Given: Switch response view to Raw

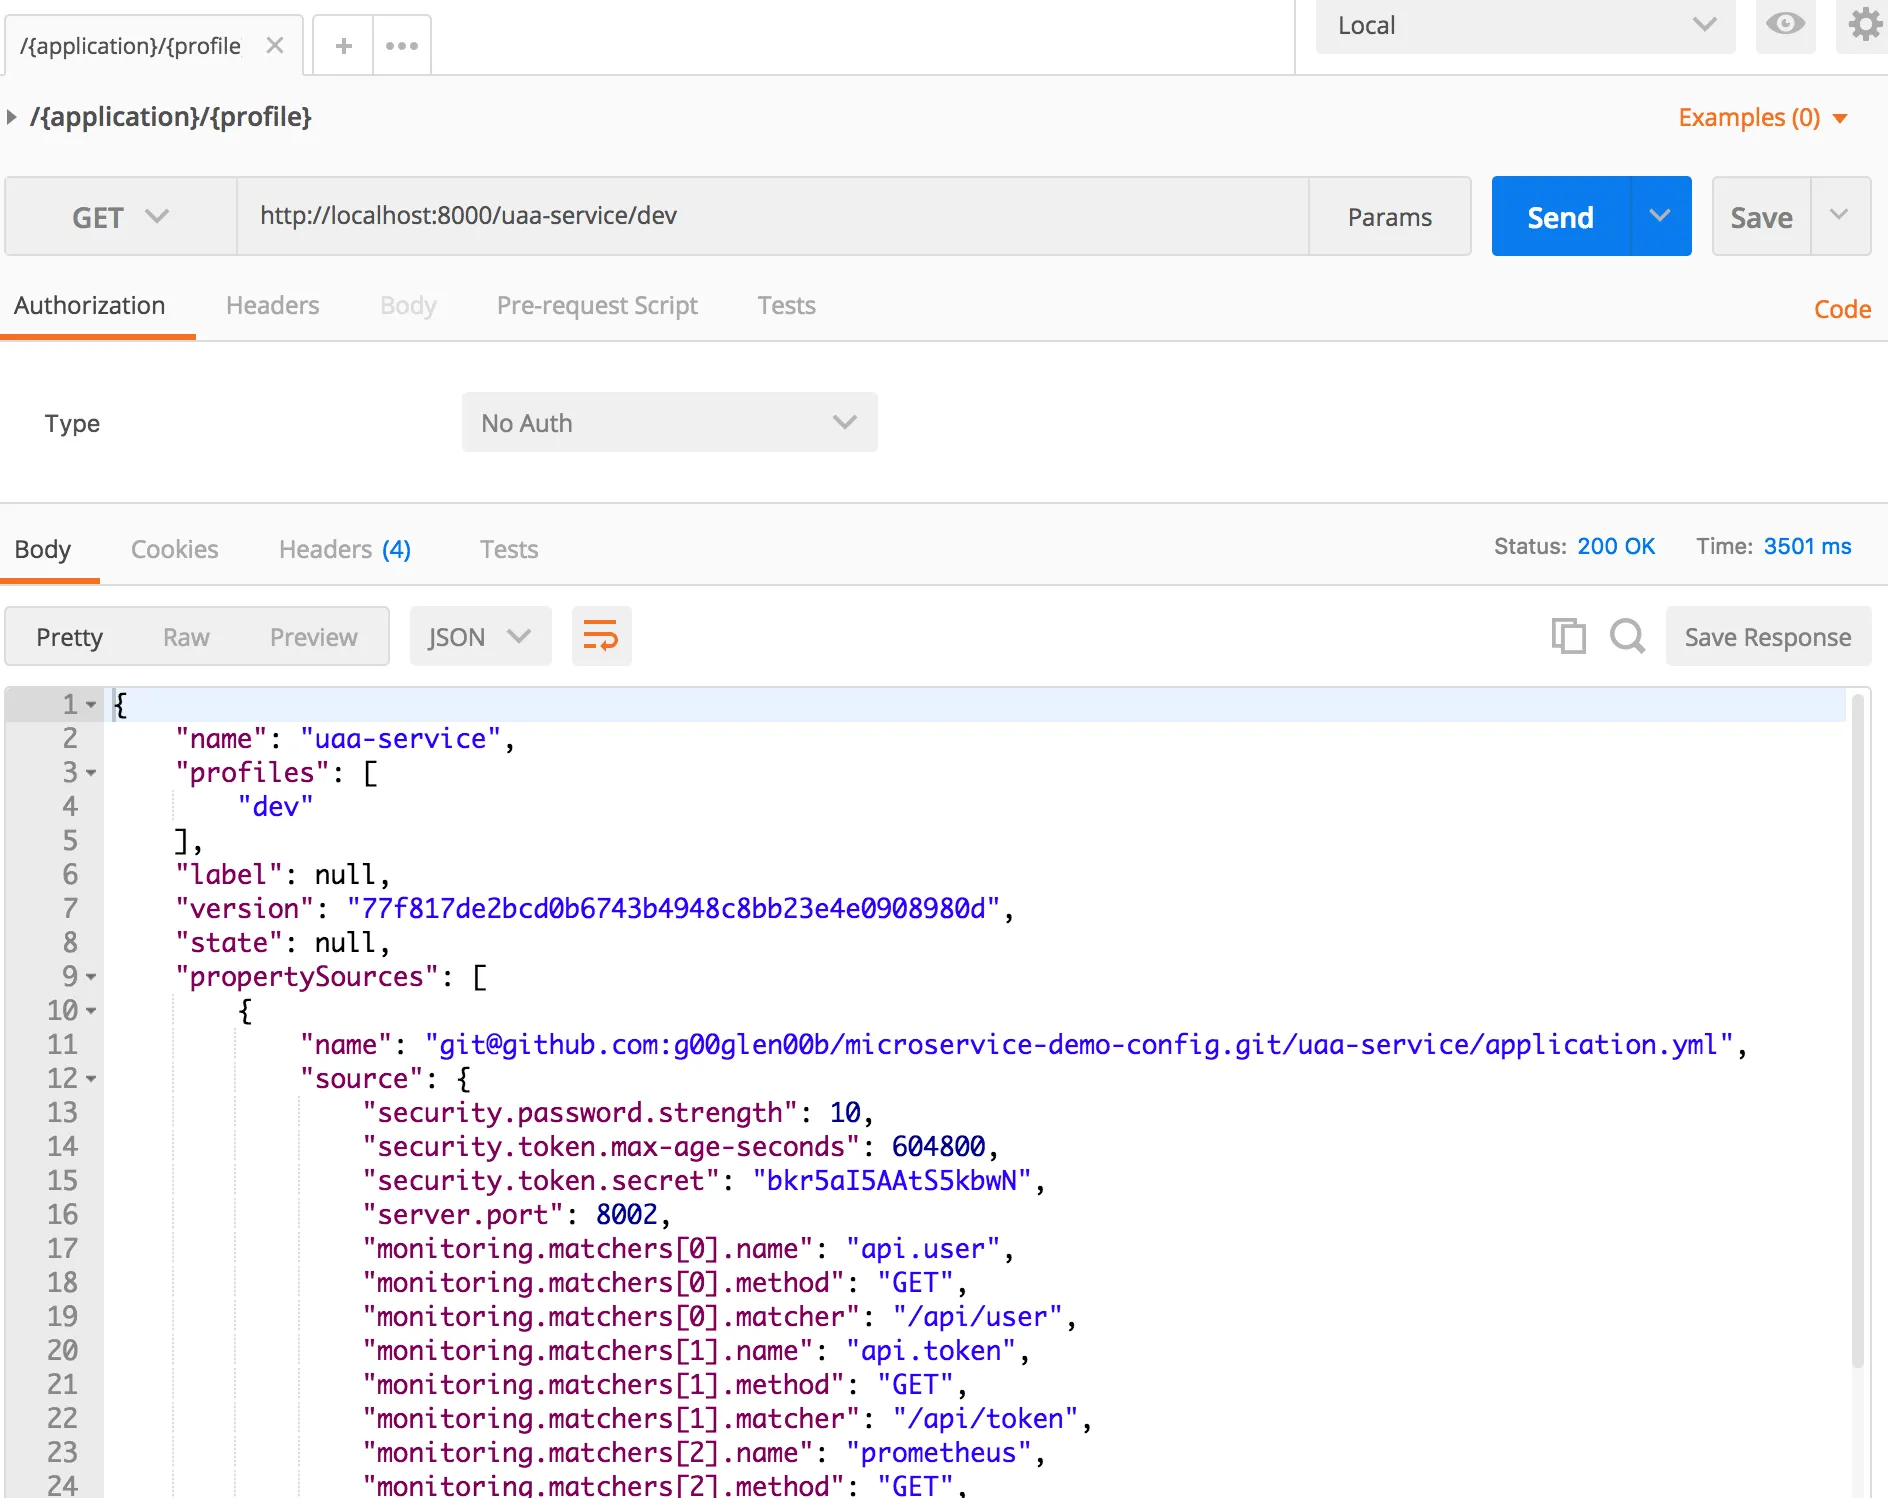Looking at the screenshot, I should tap(186, 637).
